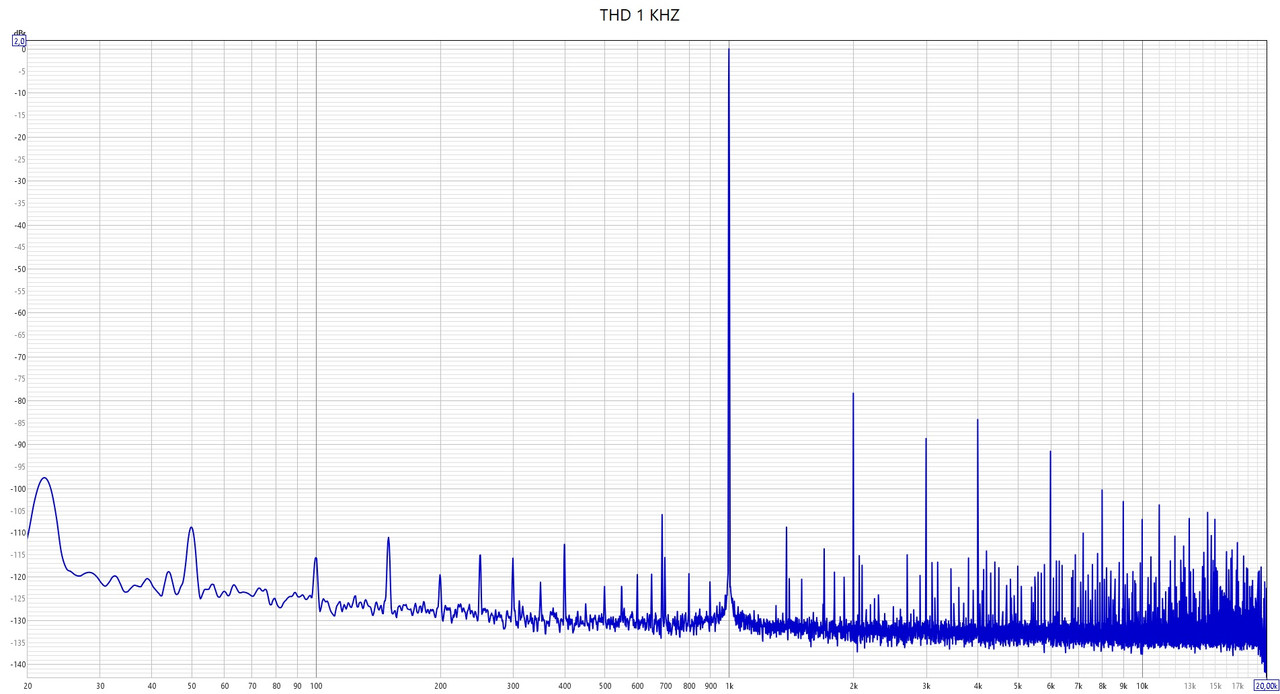Click the 6k label on the frequency axis

[1050, 686]
